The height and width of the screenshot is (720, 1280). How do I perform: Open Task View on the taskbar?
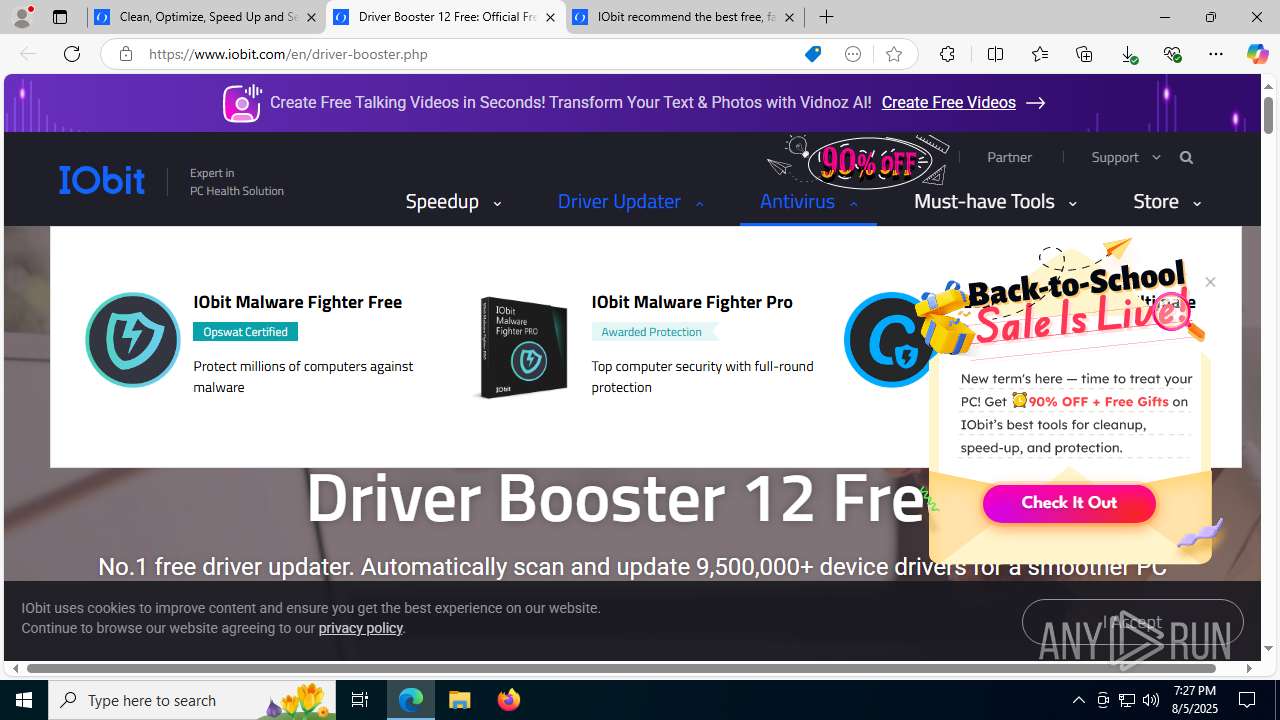tap(360, 700)
